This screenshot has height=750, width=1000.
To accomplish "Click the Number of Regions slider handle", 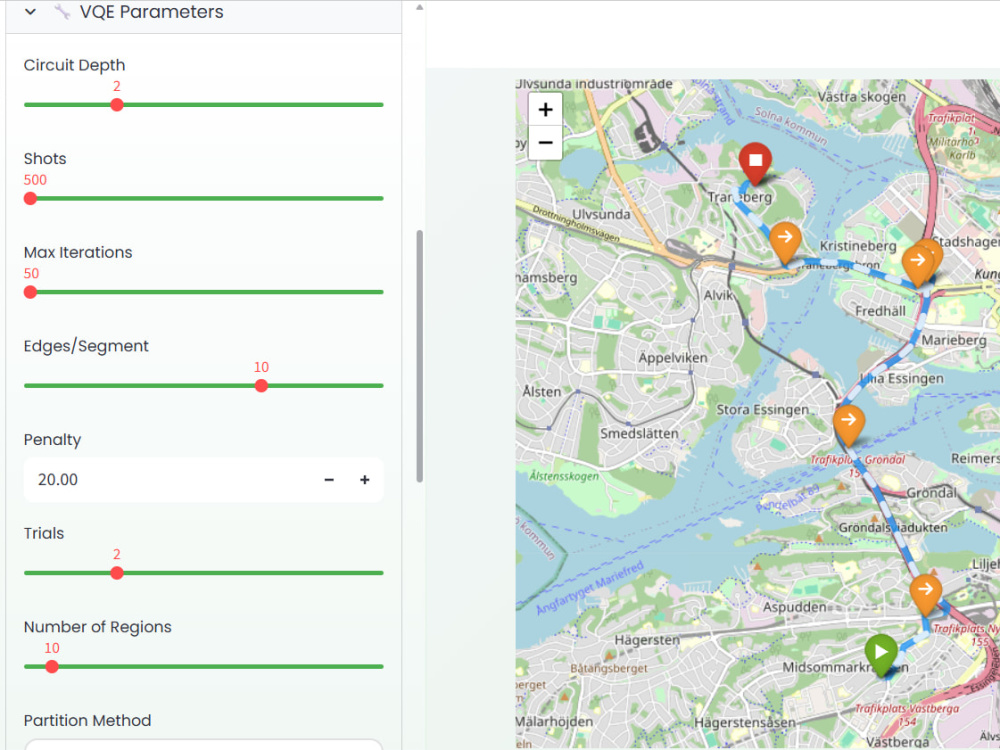I will (52, 666).
